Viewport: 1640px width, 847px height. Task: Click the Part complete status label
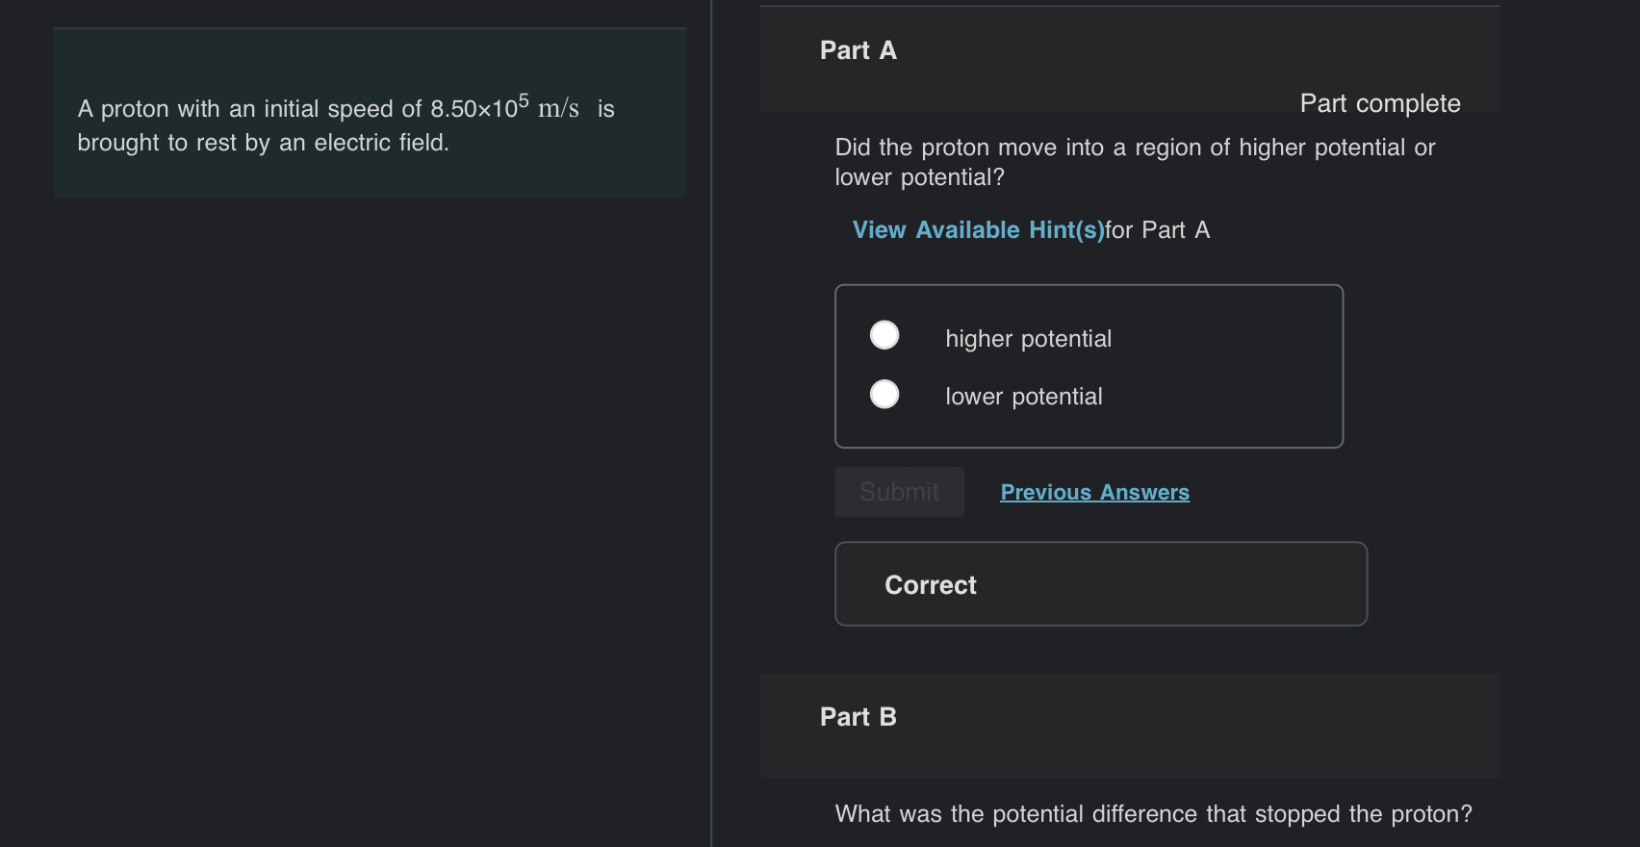click(1379, 103)
